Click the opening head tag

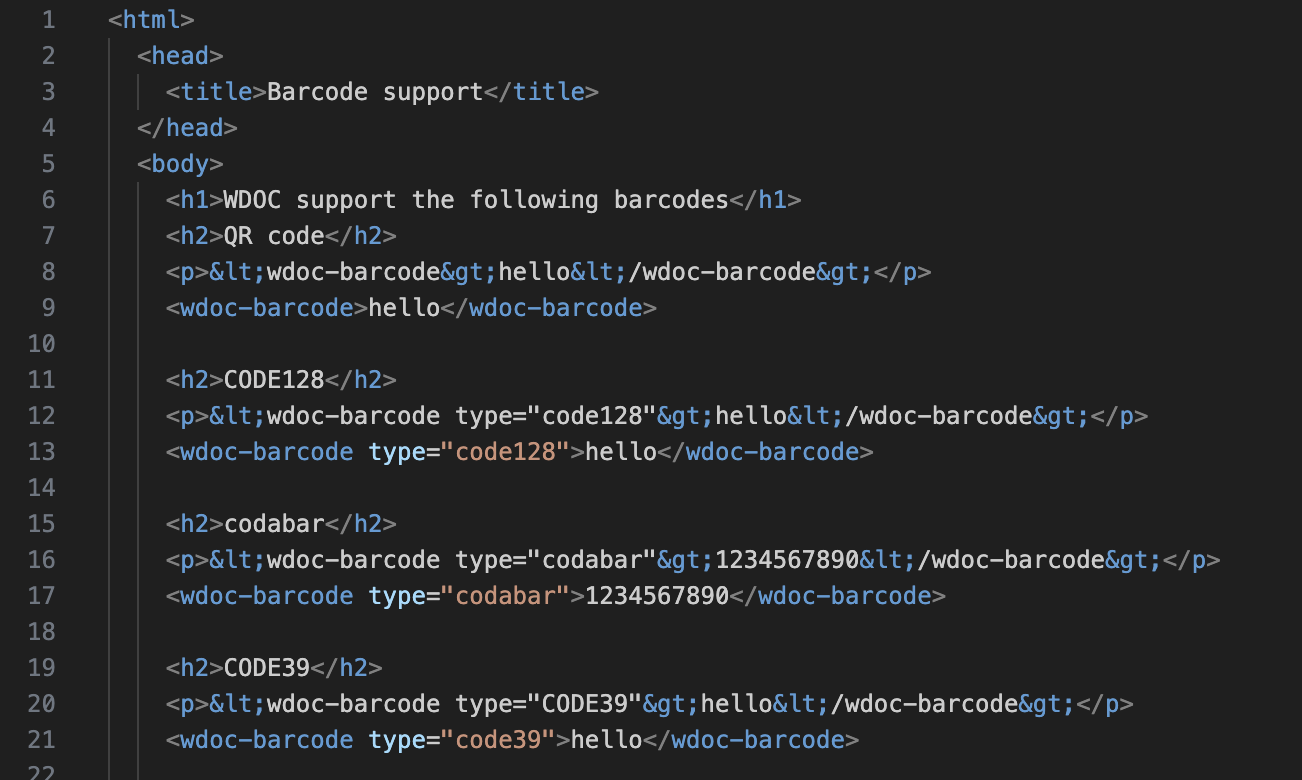[180, 55]
